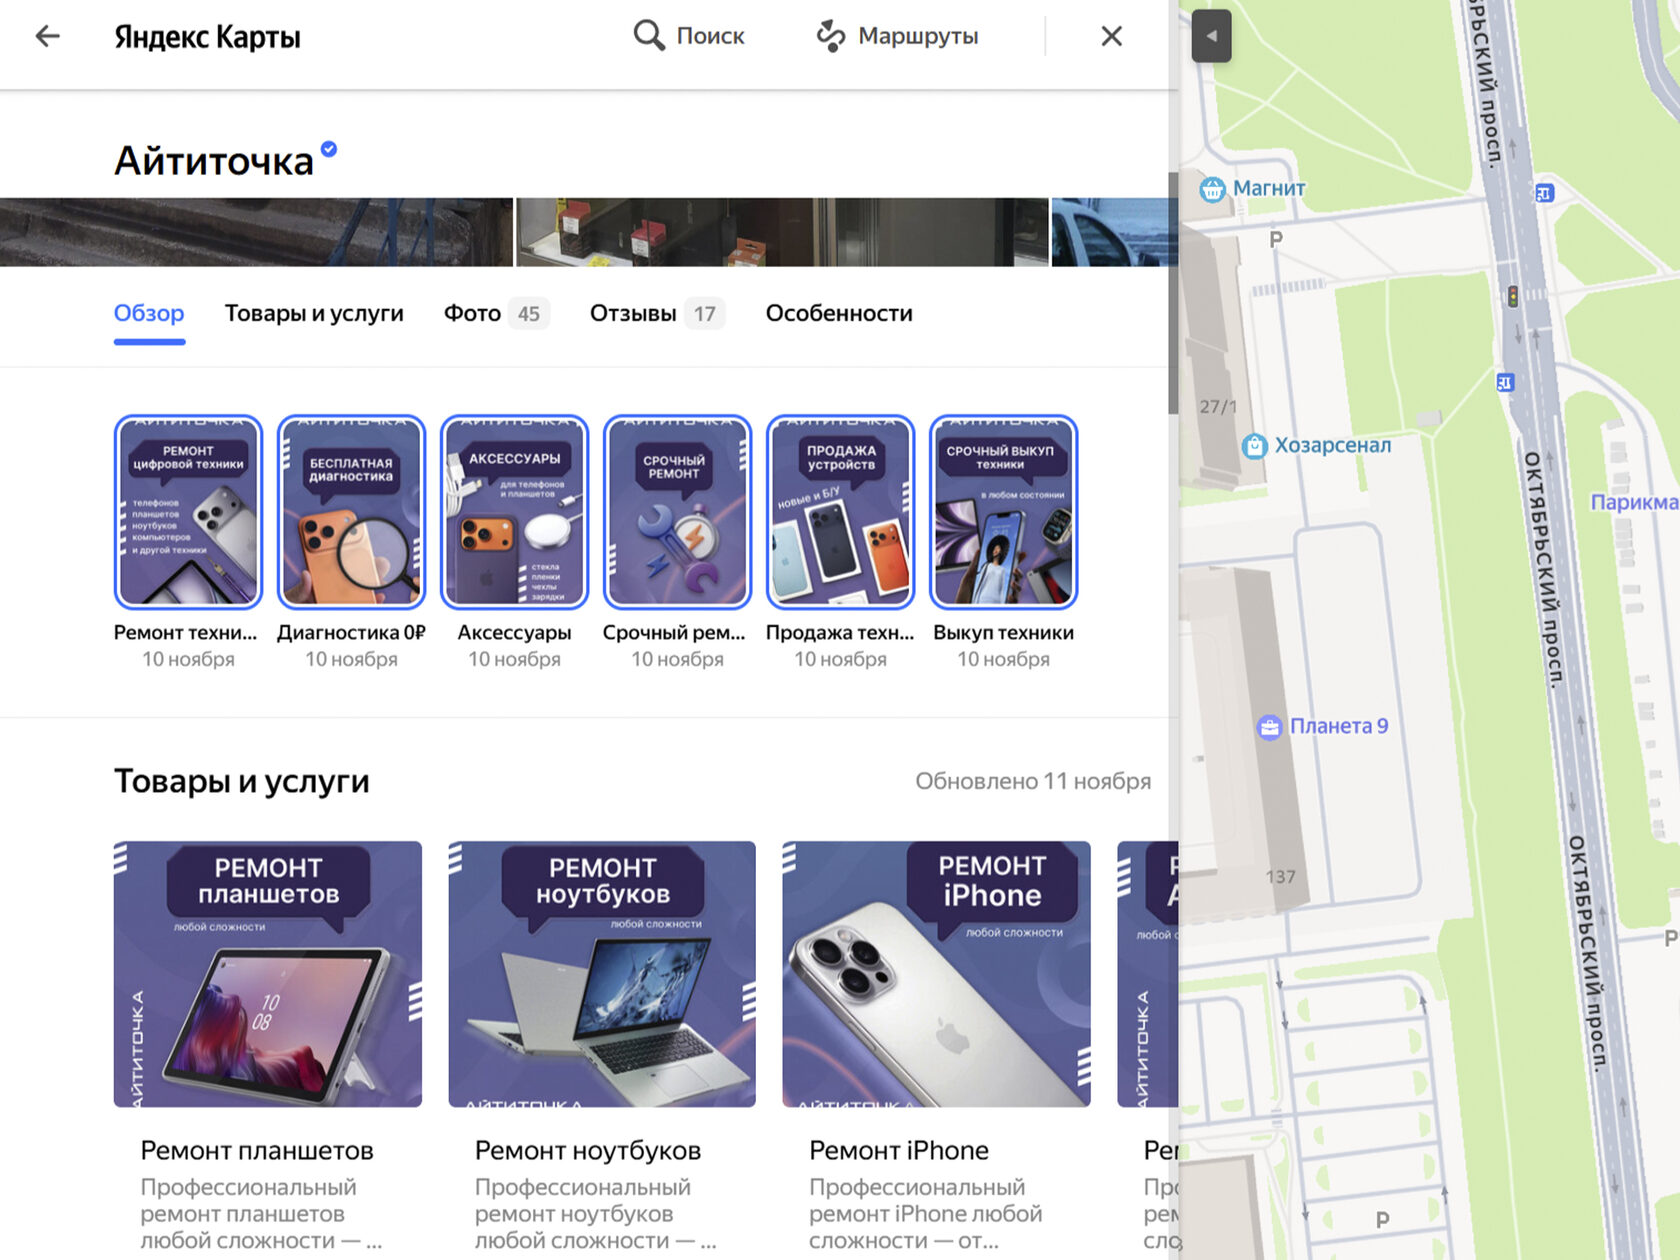Click the 'Диагностика 0₽' story caption
This screenshot has width=1680, height=1260.
(x=351, y=633)
